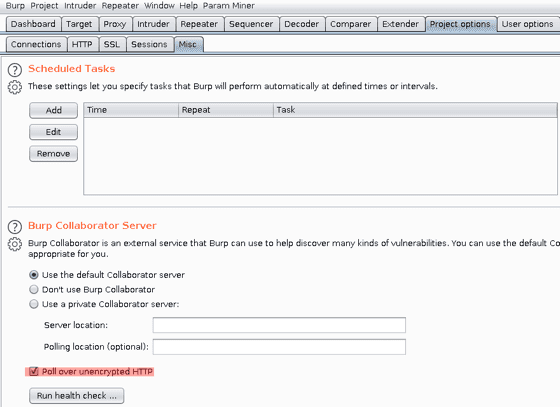Screen dimensions: 560x407
Task: Click the Burp Collaborator Server heading
Action: pos(92,226)
